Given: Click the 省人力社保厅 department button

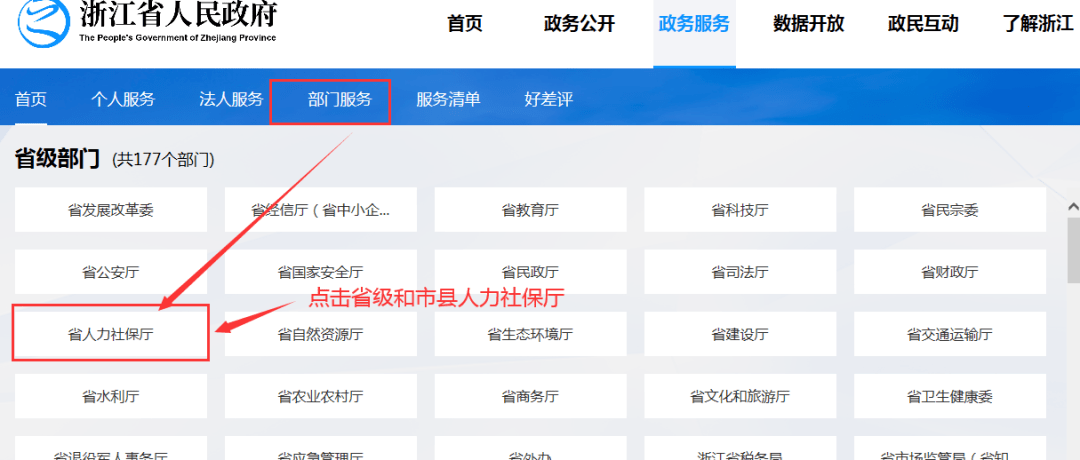Looking at the screenshot, I should [x=111, y=334].
